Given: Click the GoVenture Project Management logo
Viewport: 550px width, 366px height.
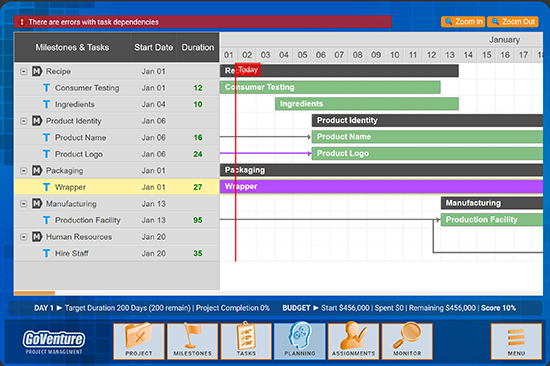Looking at the screenshot, I should pos(54,342).
